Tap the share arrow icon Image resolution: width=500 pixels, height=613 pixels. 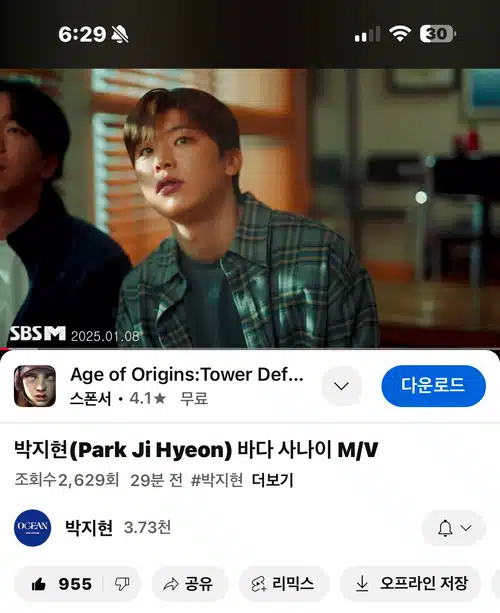click(170, 584)
